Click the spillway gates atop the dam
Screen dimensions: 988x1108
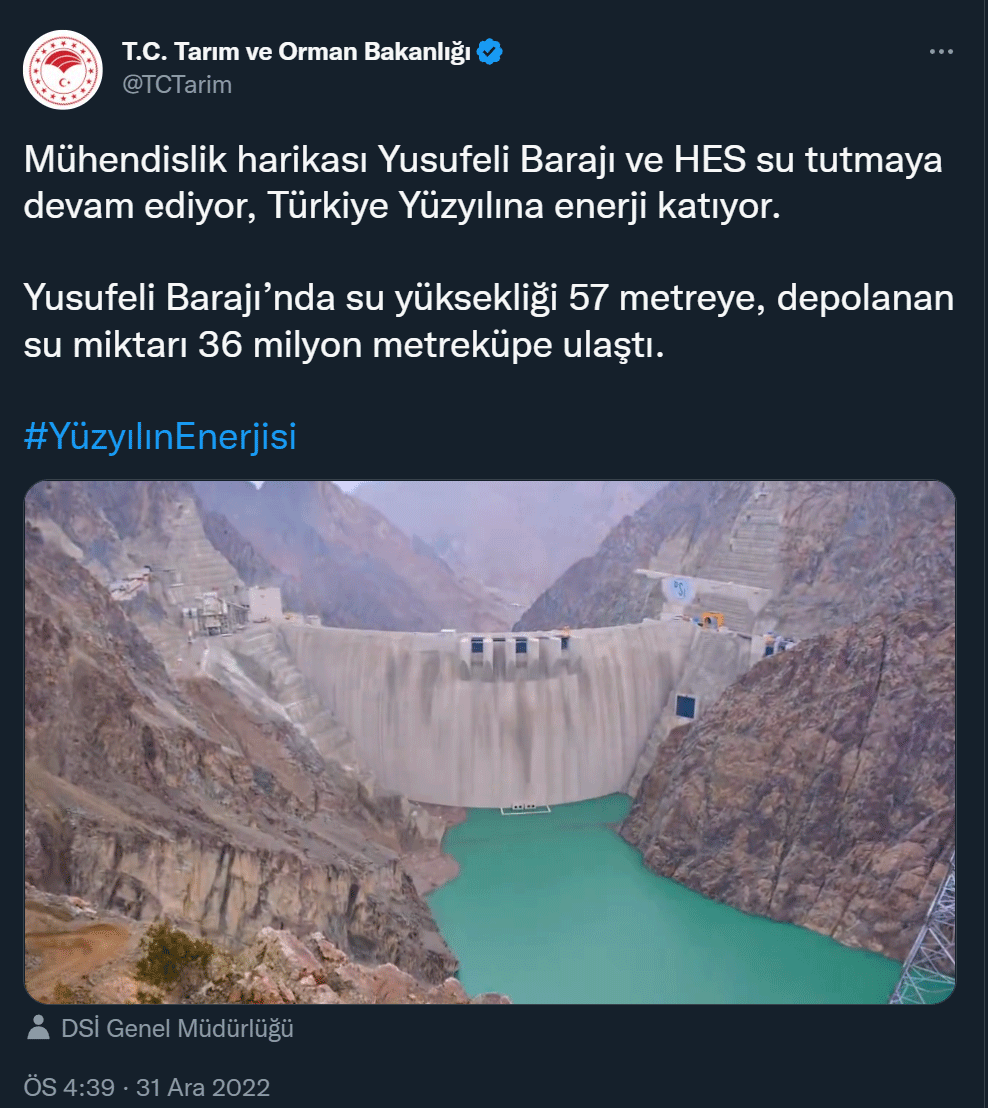click(514, 652)
